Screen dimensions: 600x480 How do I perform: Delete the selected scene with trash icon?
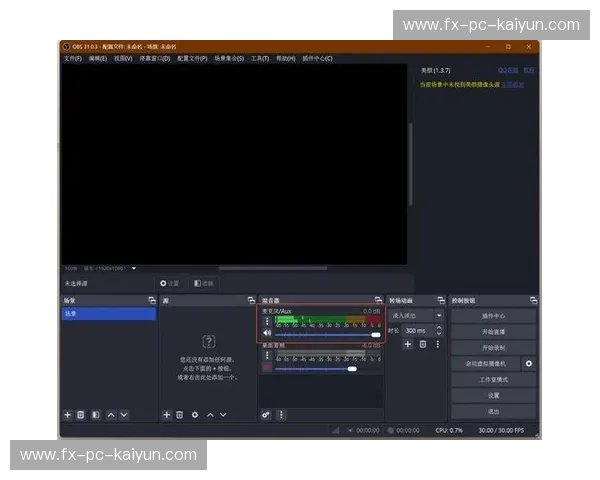[x=81, y=414]
